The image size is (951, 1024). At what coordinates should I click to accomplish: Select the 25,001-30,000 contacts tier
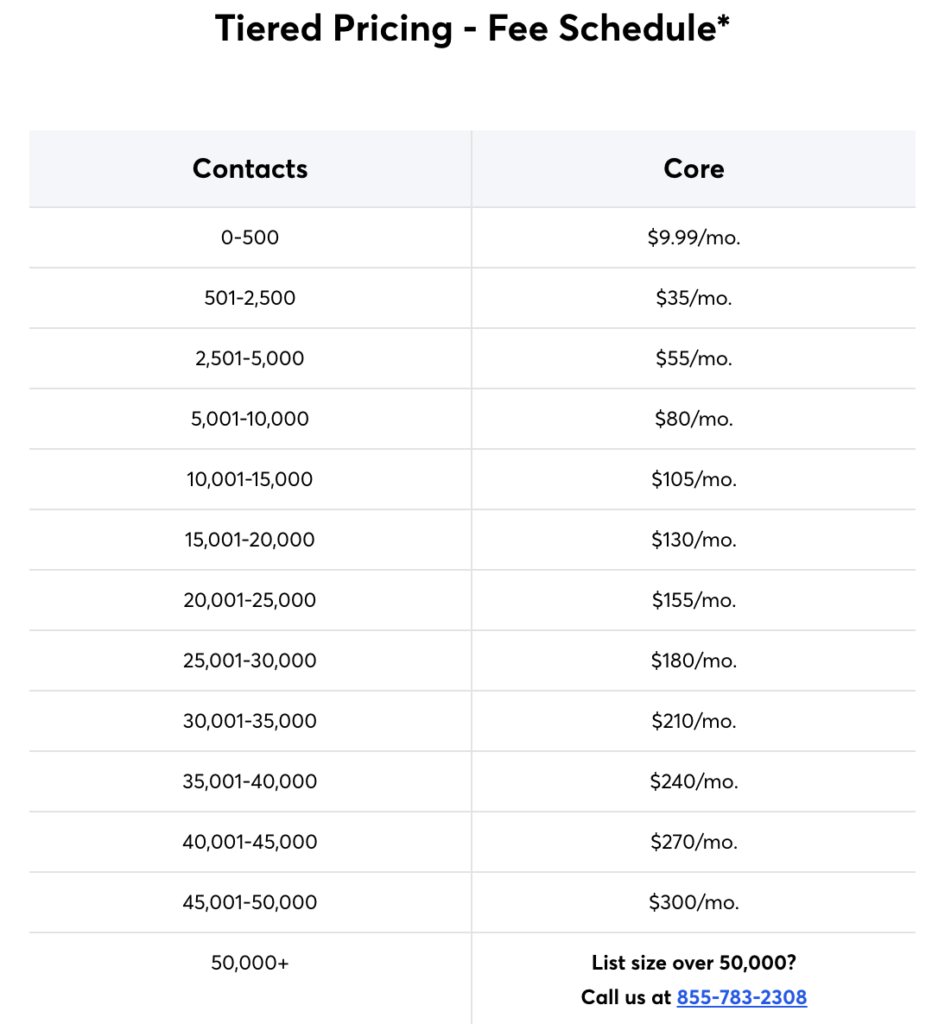[250, 661]
